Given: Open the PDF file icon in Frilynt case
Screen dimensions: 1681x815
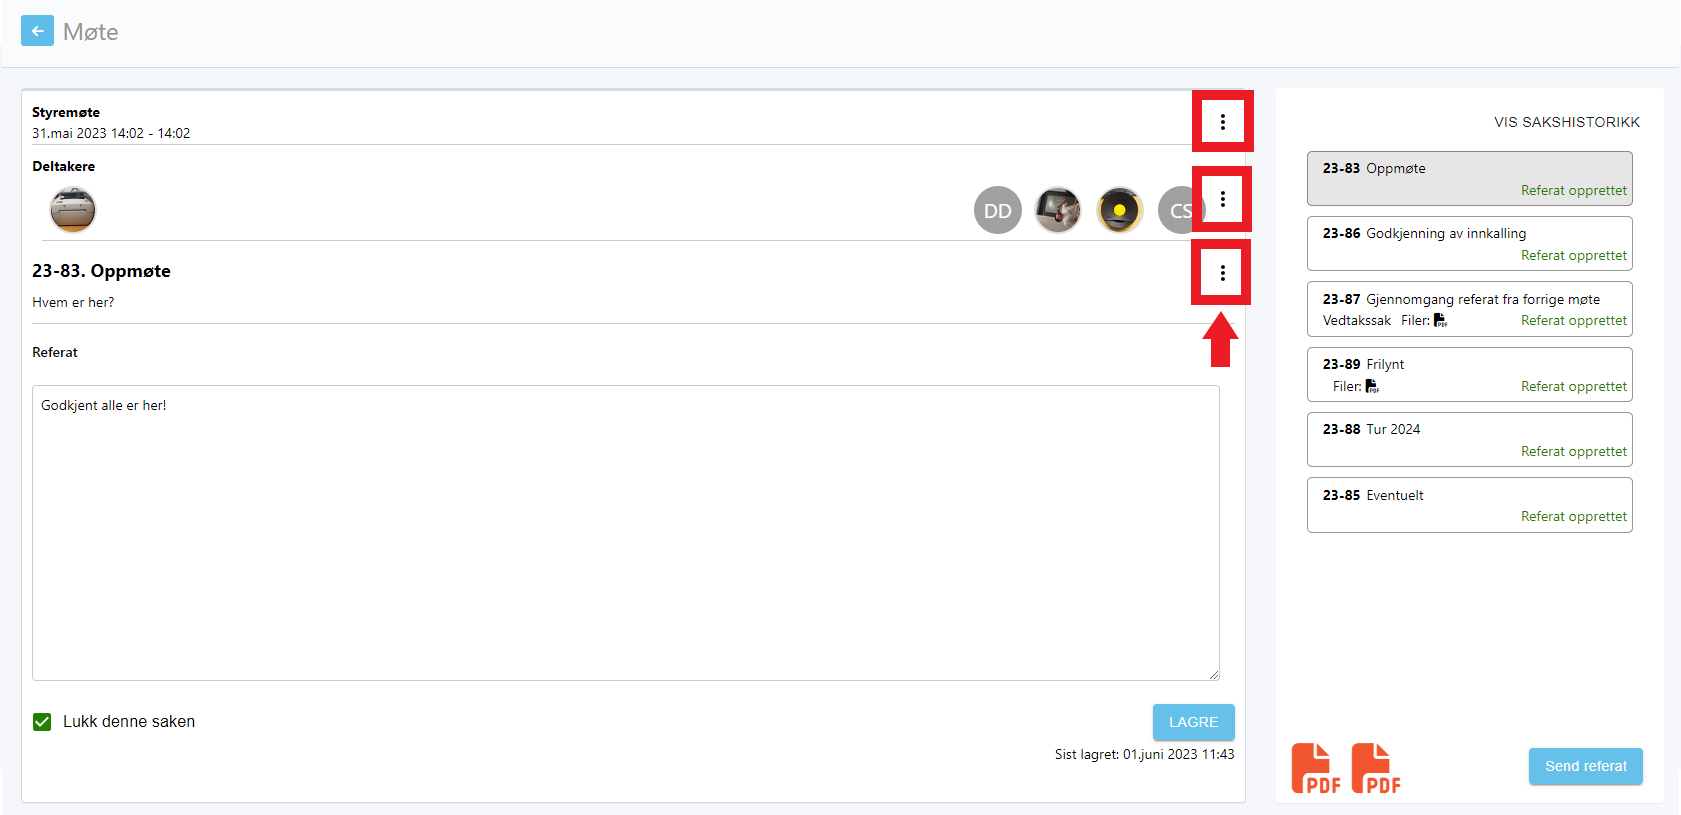Looking at the screenshot, I should click(x=1372, y=386).
